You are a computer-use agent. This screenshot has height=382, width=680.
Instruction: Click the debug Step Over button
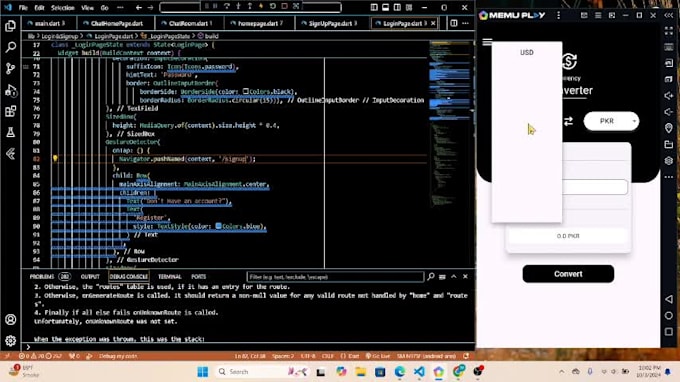click(x=227, y=6)
